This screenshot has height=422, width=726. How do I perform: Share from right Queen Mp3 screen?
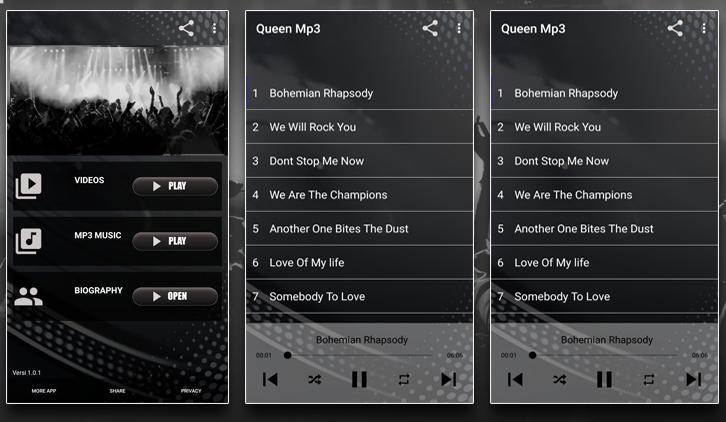(x=675, y=28)
